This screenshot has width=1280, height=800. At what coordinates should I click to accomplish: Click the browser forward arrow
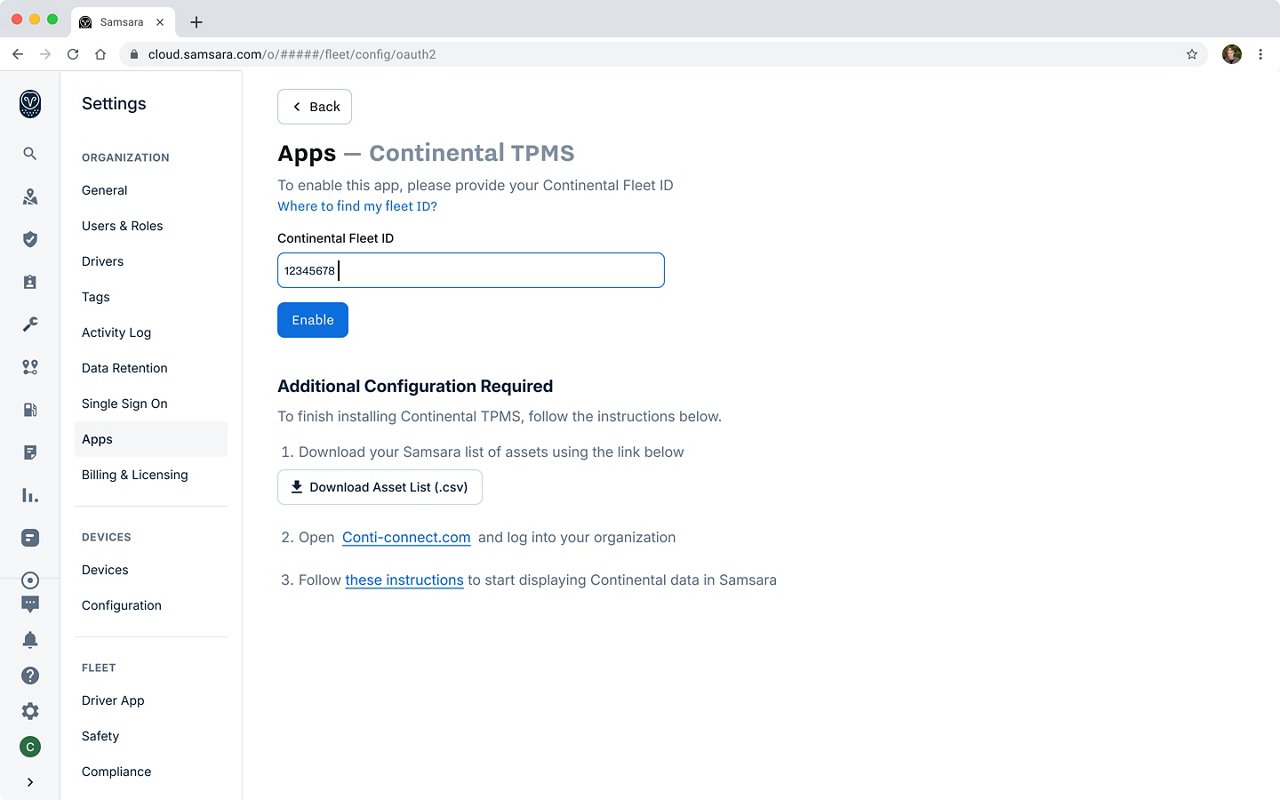tap(45, 54)
